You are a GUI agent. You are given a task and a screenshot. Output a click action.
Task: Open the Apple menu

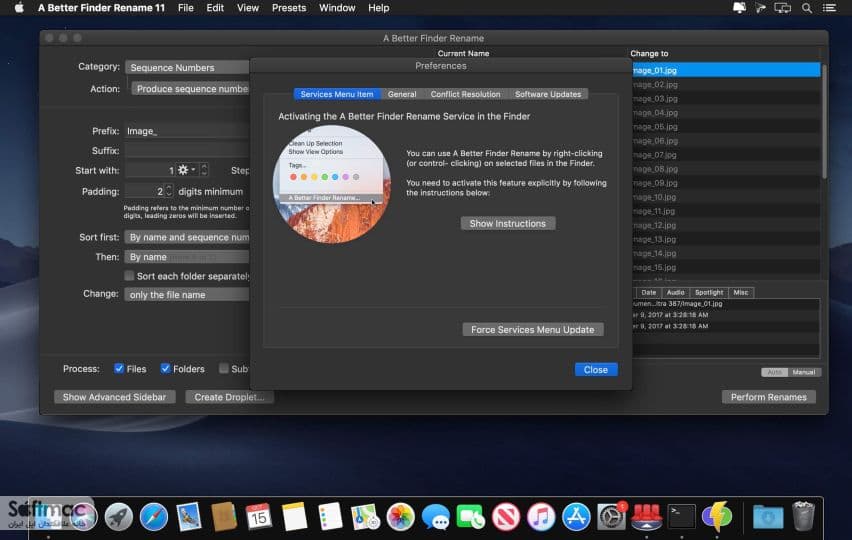click(x=19, y=8)
